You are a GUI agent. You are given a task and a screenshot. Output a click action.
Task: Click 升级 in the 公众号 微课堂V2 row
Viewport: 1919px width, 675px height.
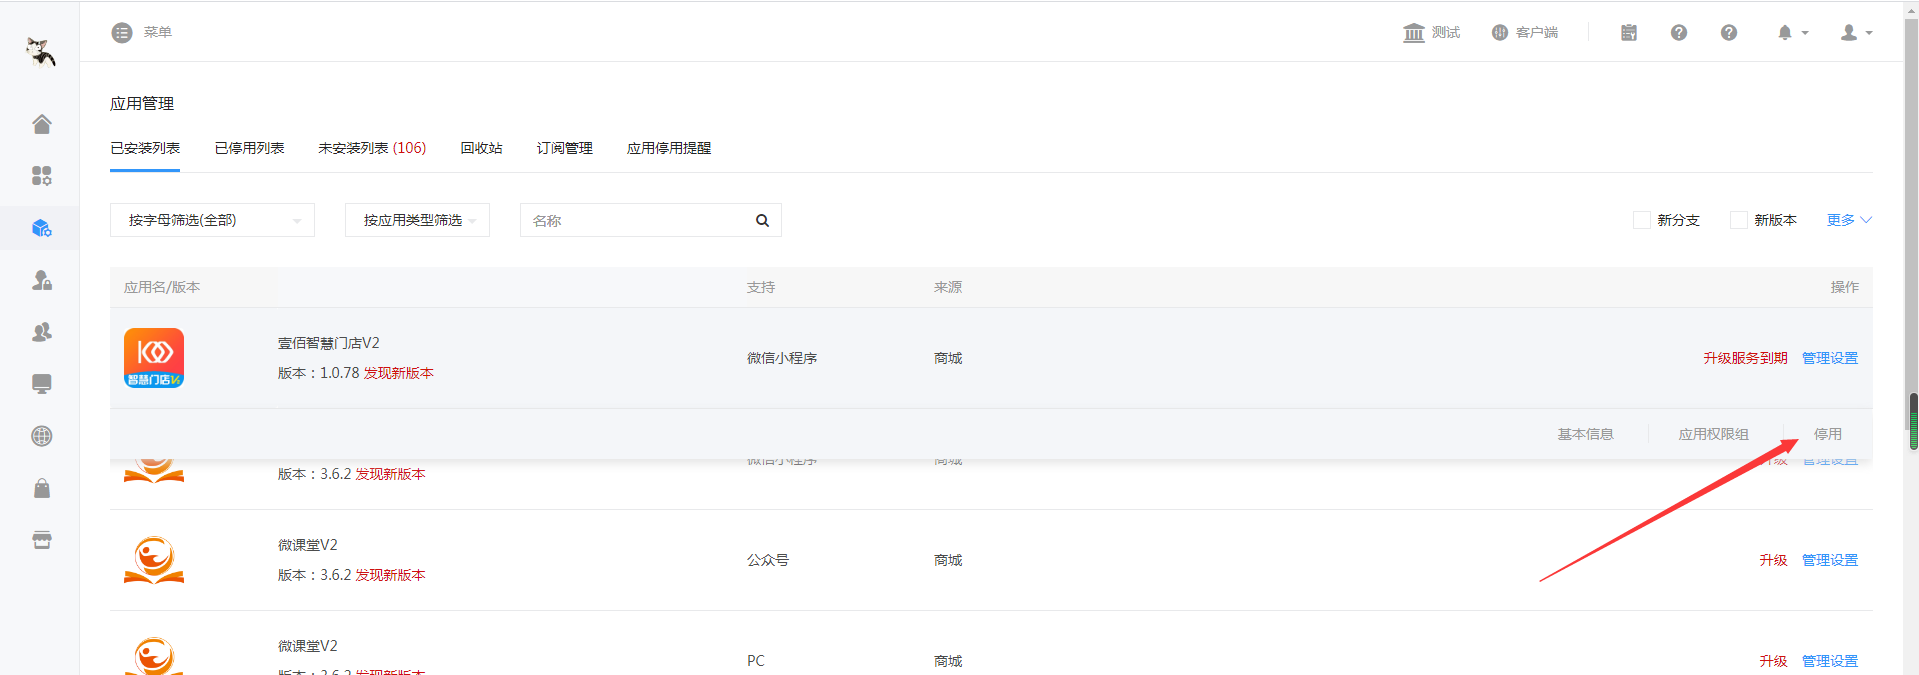(x=1773, y=560)
